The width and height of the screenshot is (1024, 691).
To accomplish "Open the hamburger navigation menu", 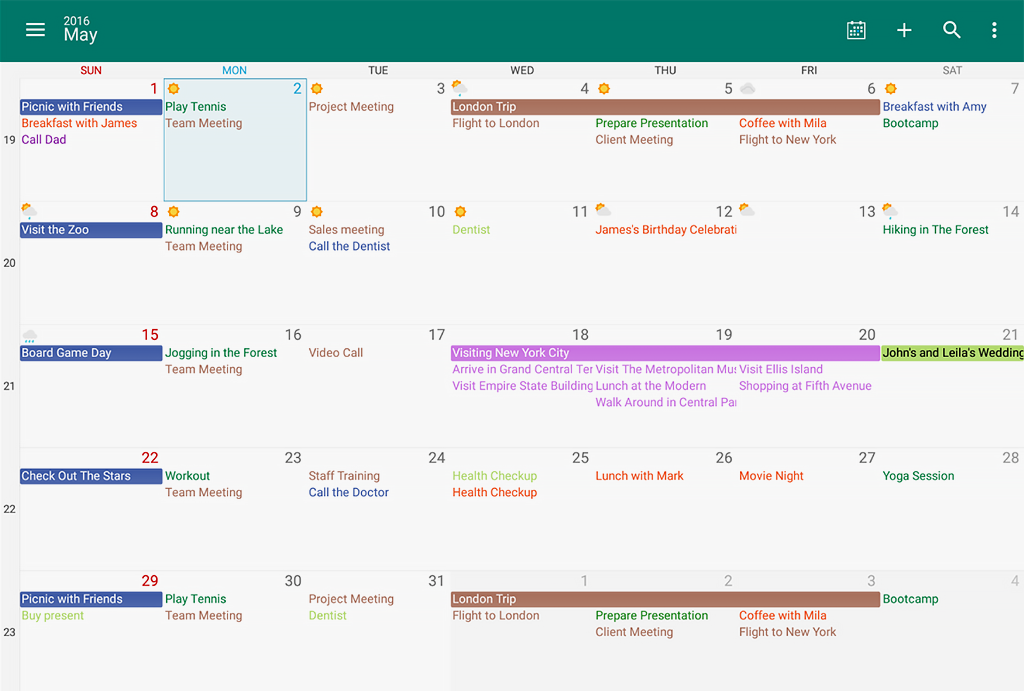I will (x=35, y=30).
